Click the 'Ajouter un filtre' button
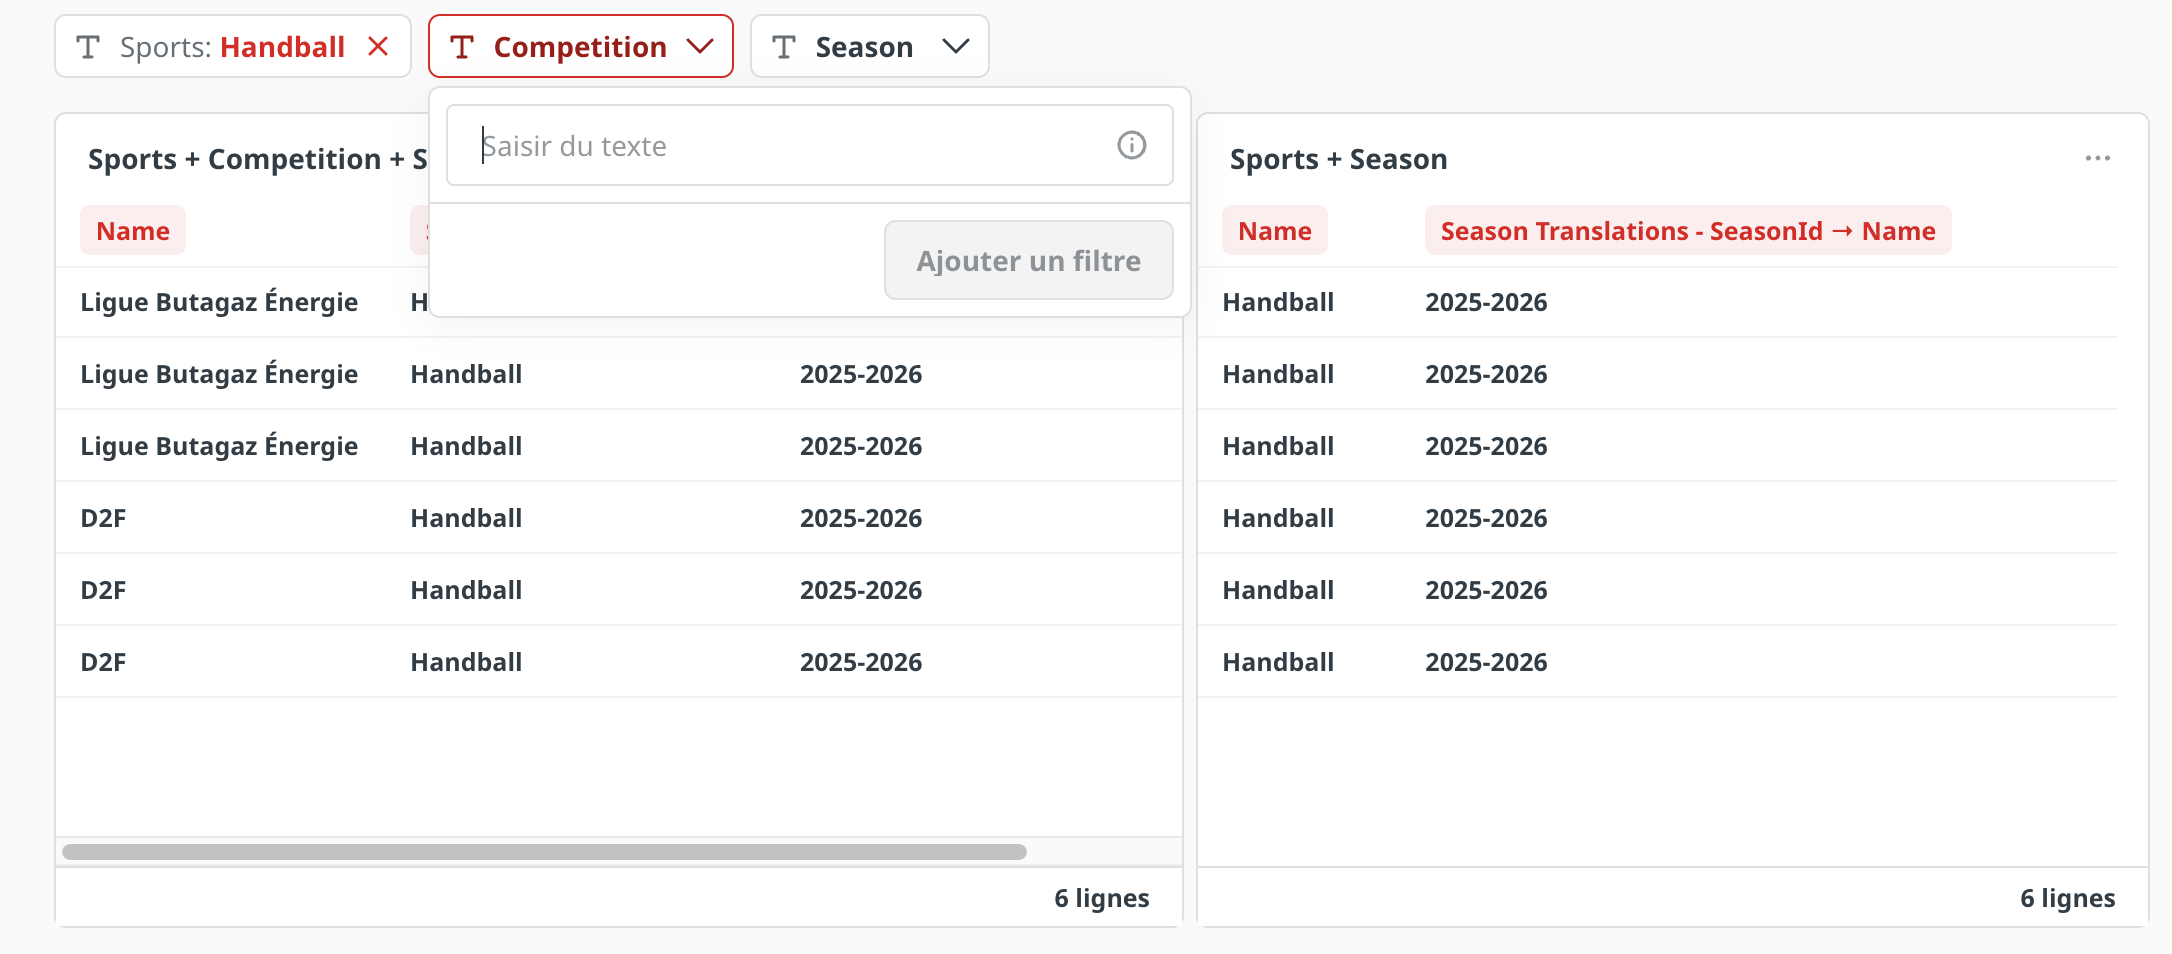Viewport: 2172px width, 954px height. point(1028,261)
